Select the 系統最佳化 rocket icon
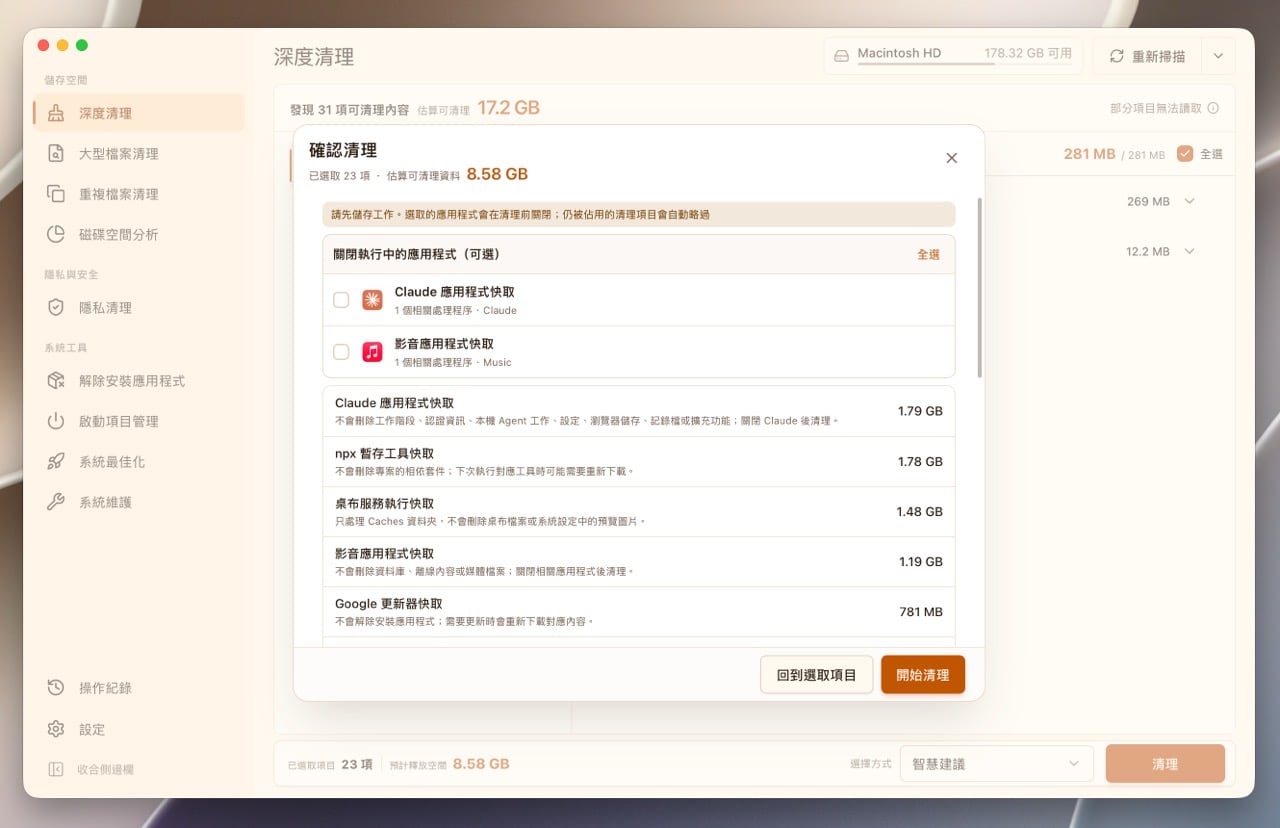 tap(57, 461)
